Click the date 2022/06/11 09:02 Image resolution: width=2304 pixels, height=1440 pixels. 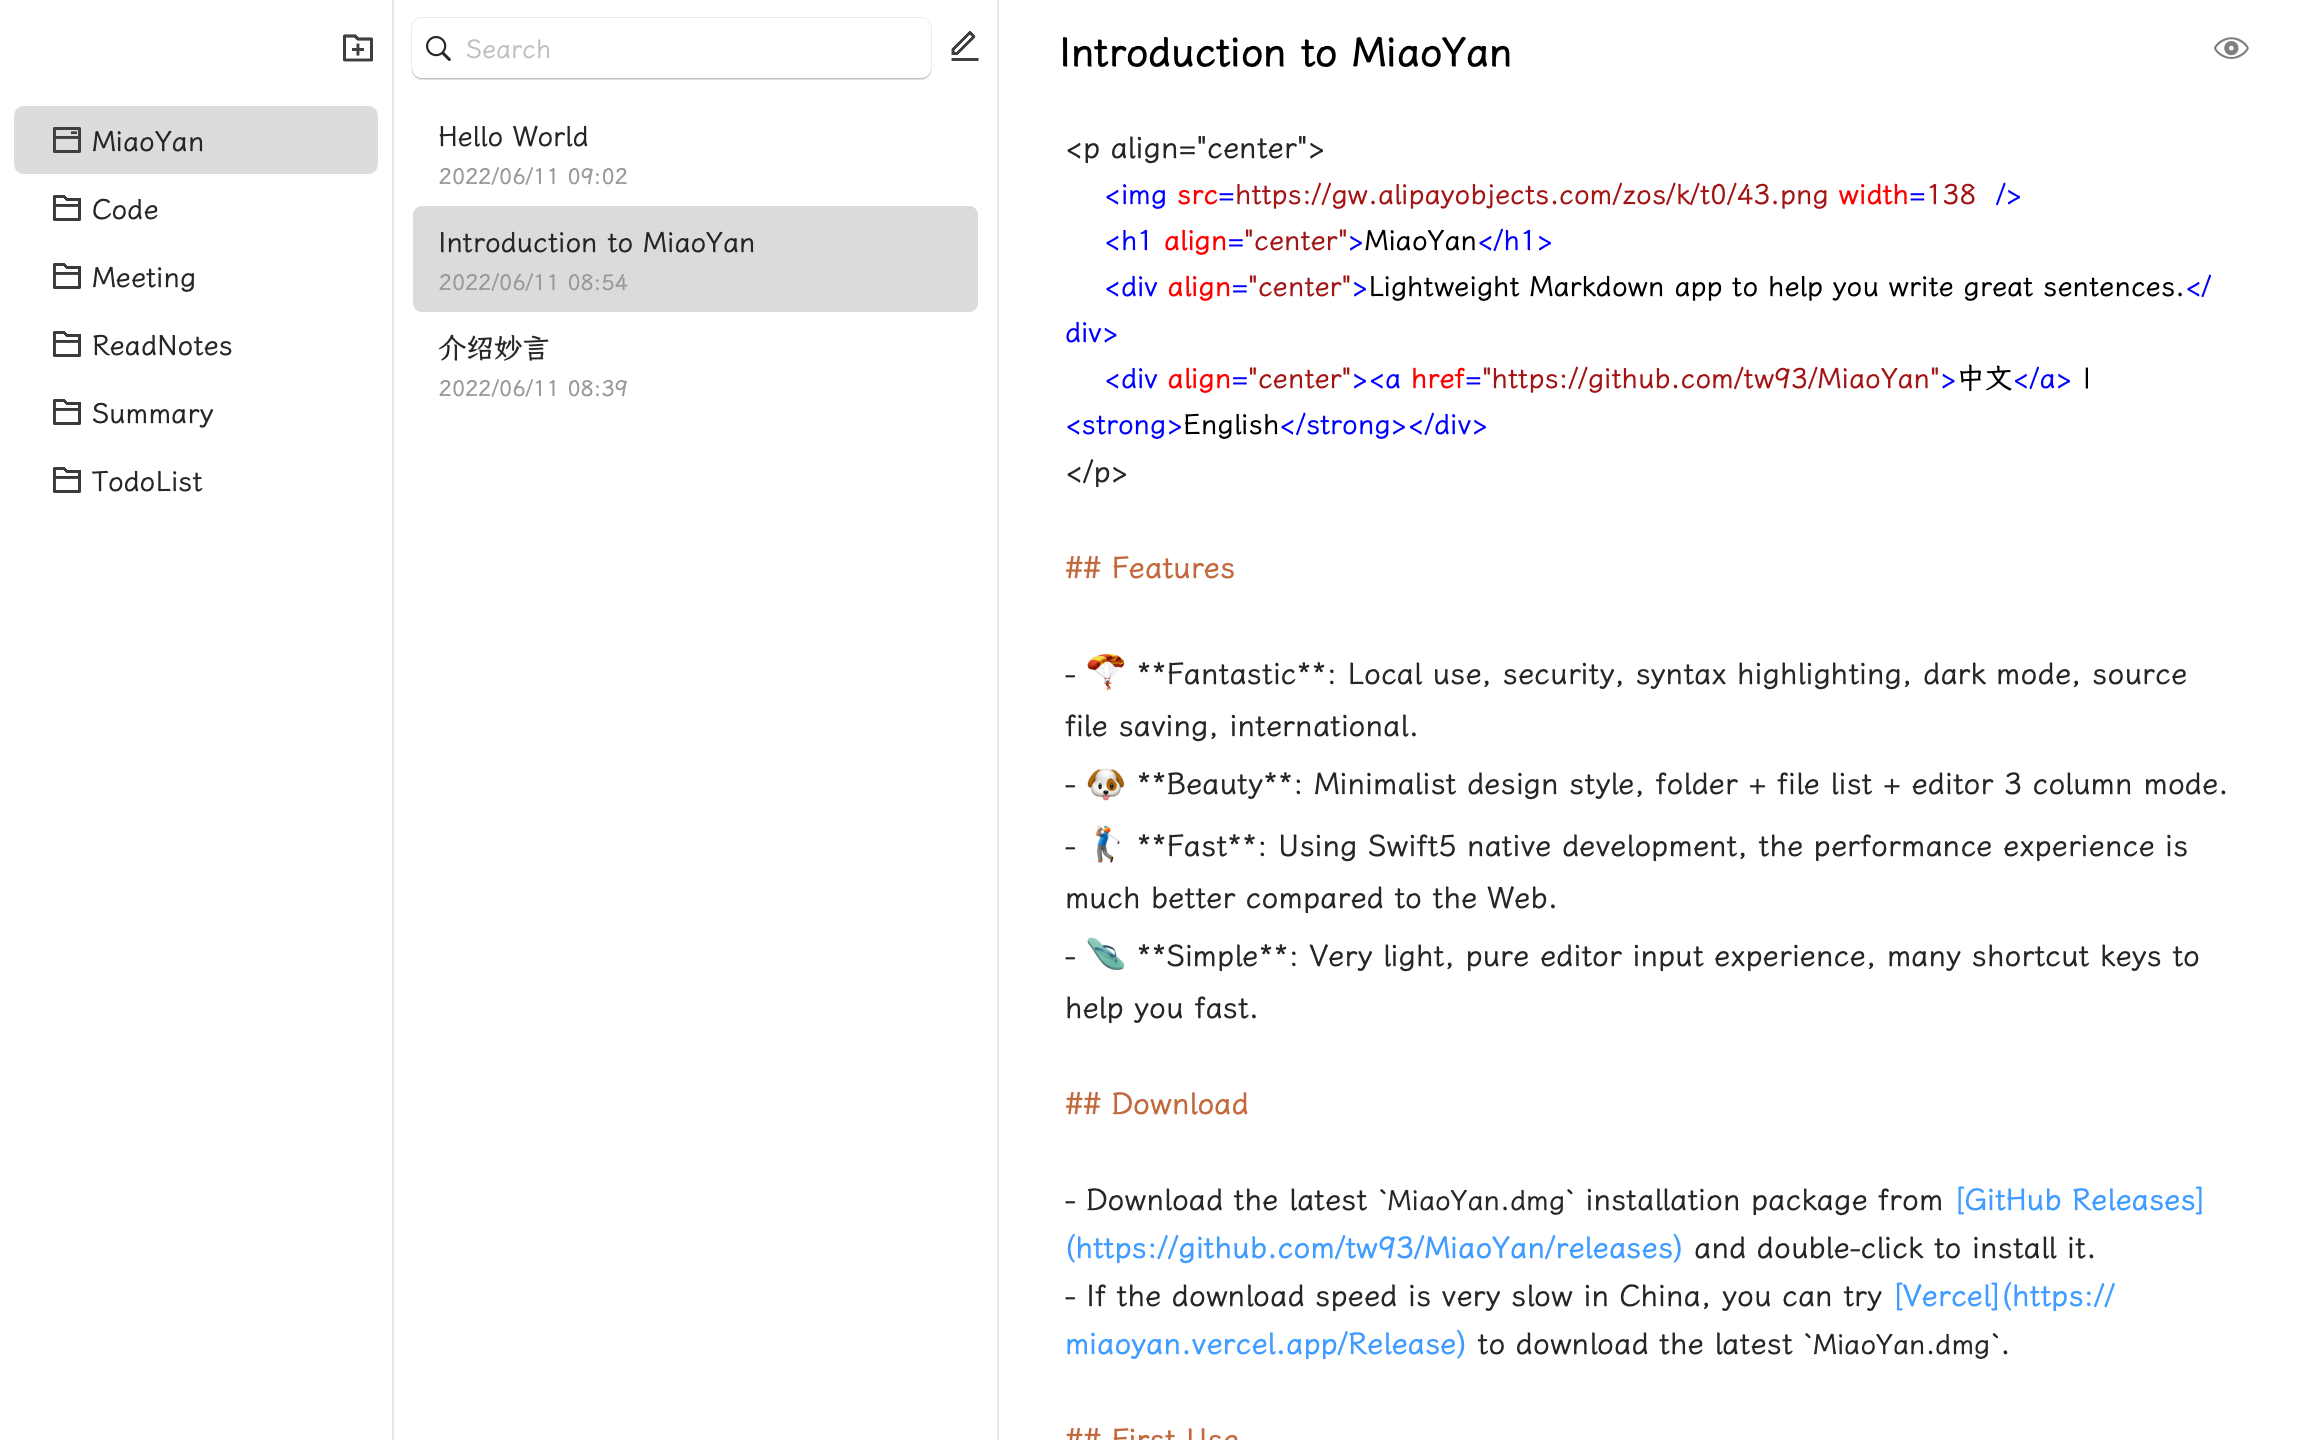point(533,176)
